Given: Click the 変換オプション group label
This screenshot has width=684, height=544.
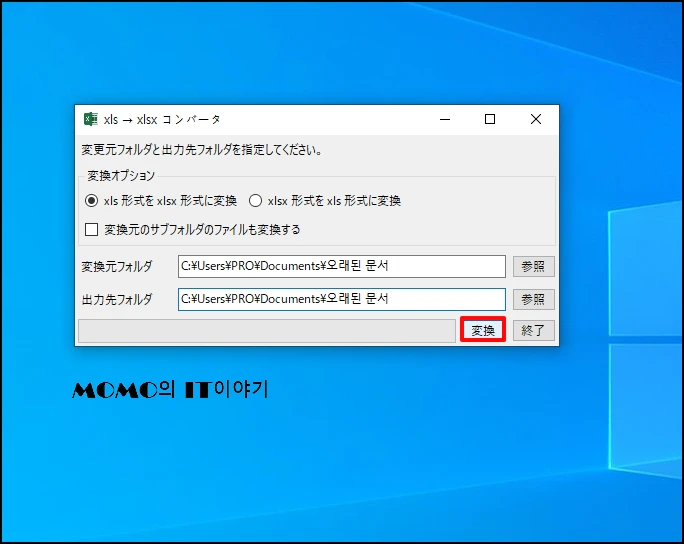Looking at the screenshot, I should (121, 175).
